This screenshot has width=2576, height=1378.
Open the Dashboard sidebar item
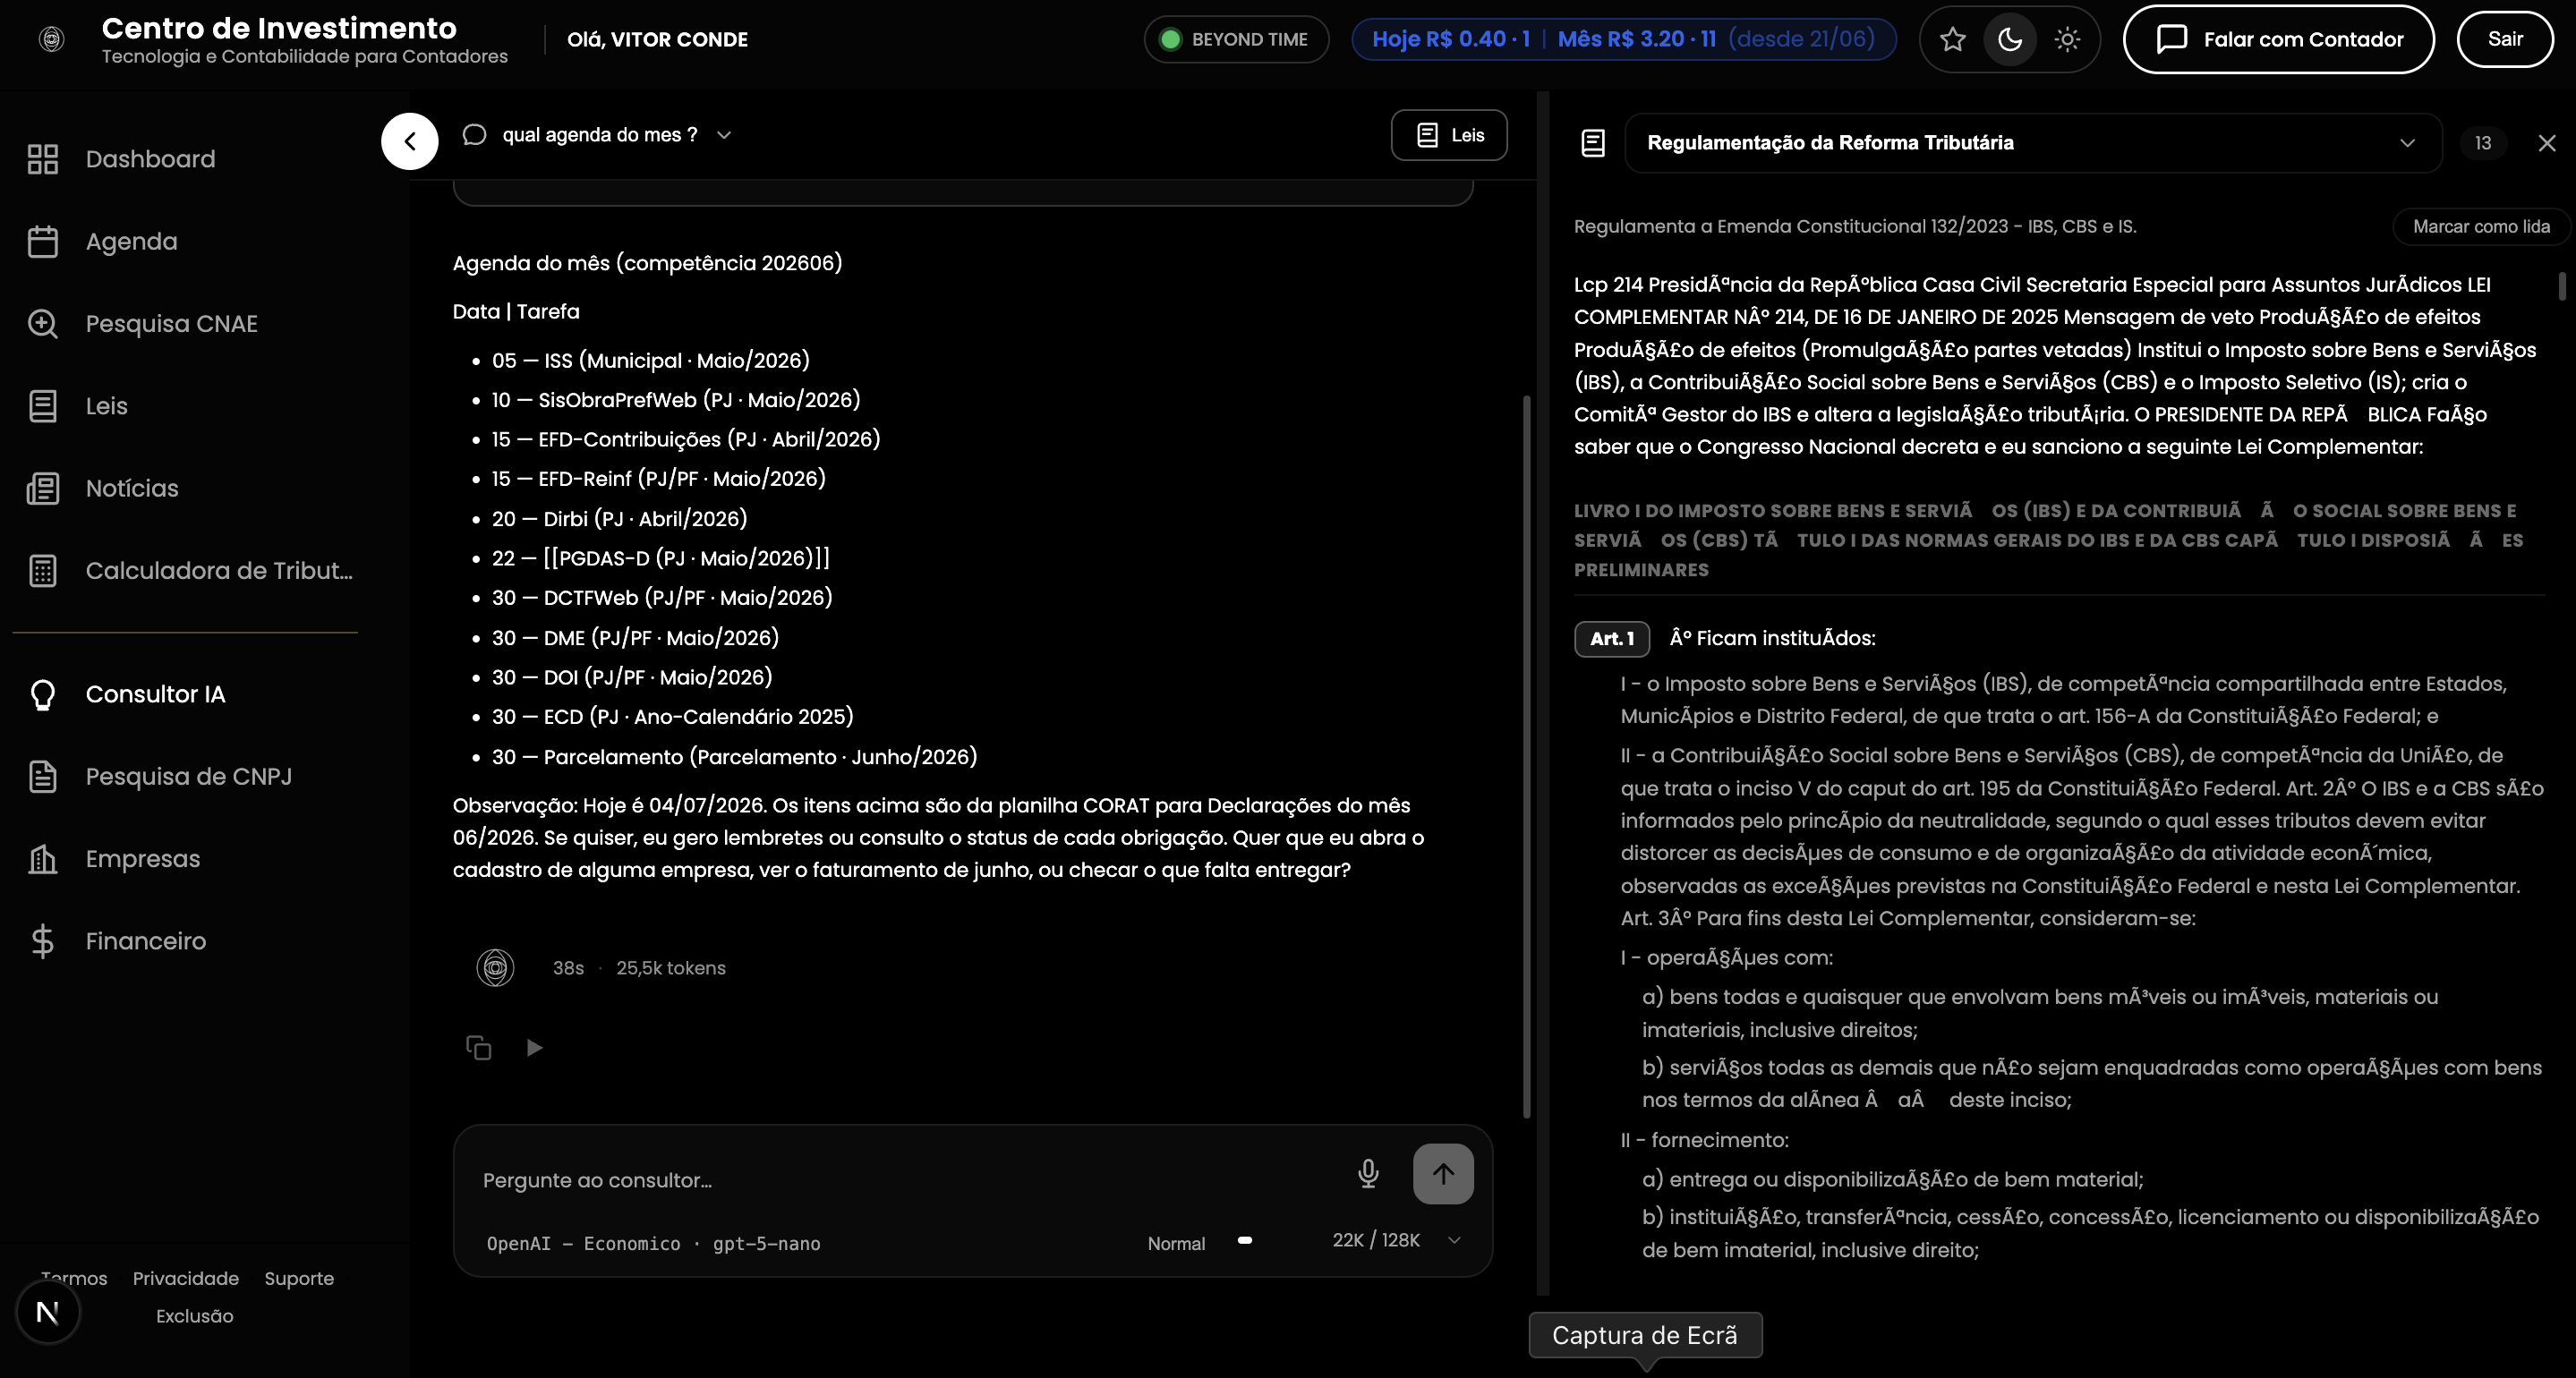pos(150,159)
